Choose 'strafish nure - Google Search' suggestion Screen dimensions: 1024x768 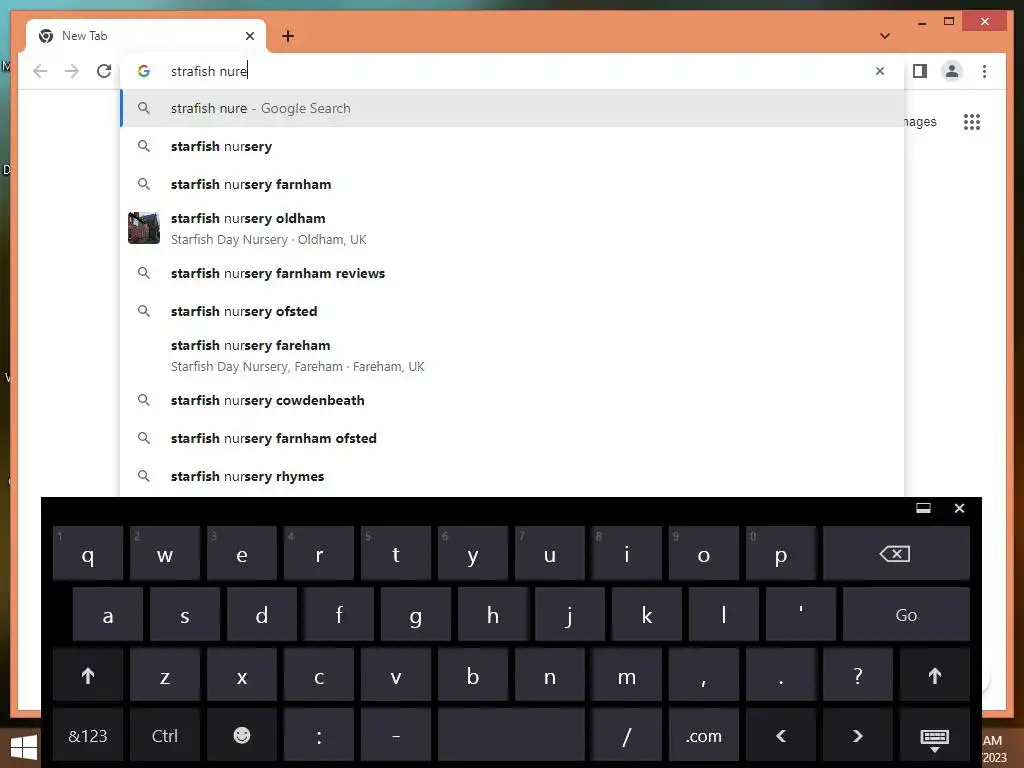tap(513, 108)
